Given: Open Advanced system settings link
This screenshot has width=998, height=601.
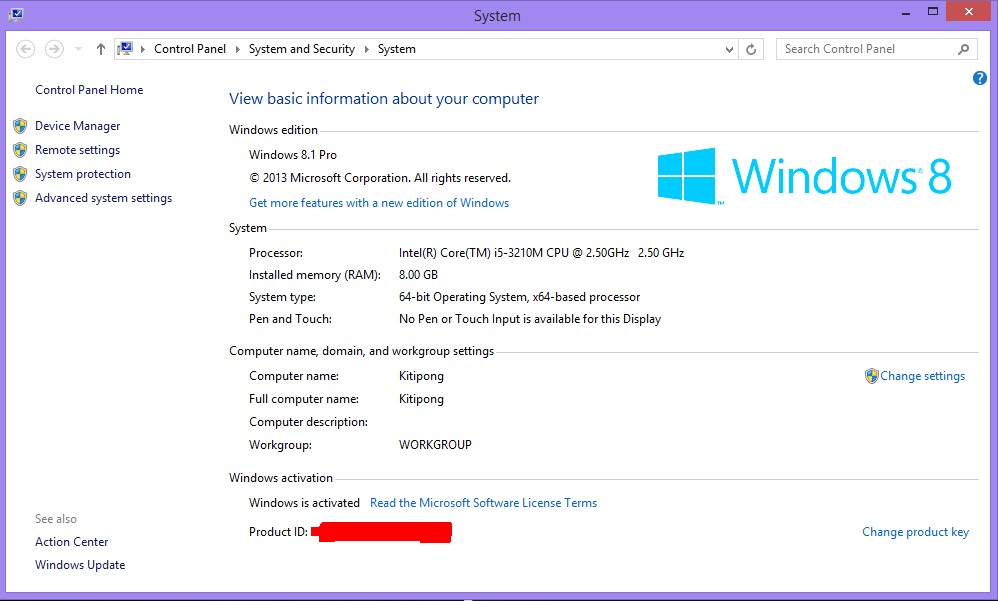Looking at the screenshot, I should click(104, 198).
